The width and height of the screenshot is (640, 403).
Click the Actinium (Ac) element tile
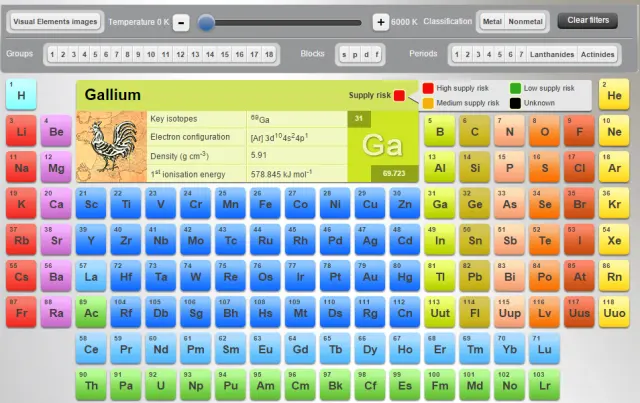91,313
